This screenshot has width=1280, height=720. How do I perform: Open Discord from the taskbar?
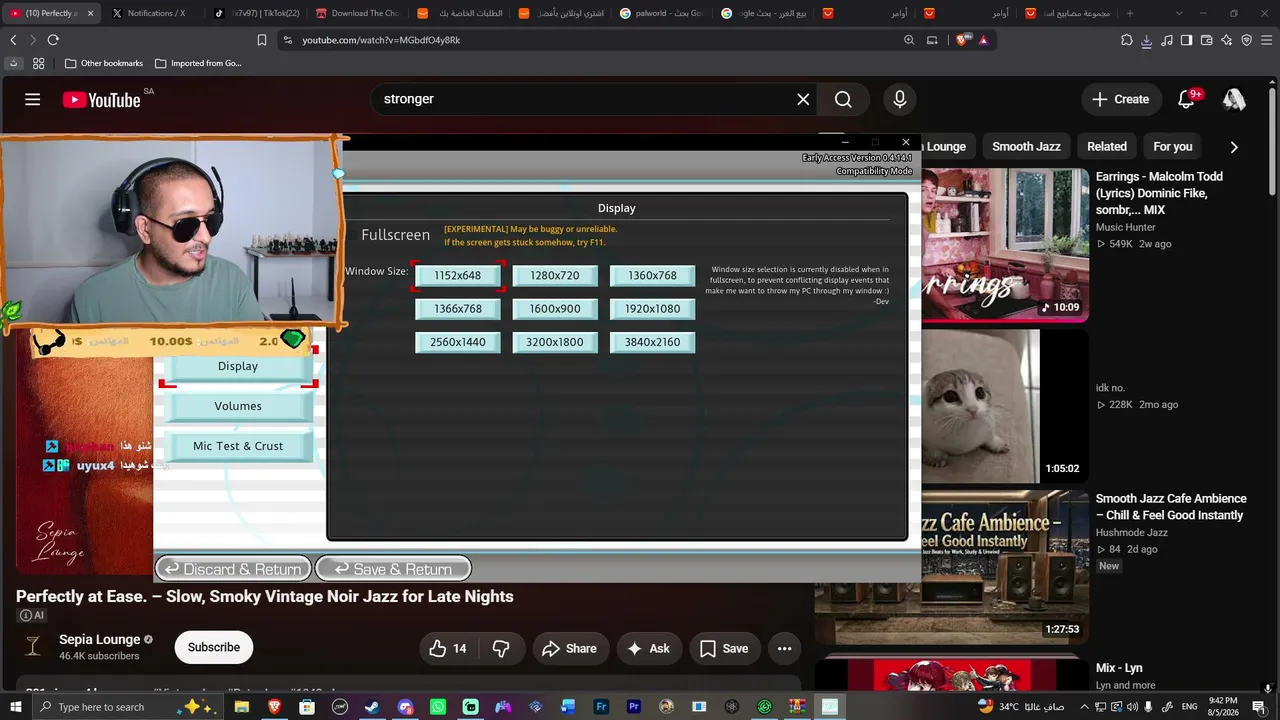405,707
